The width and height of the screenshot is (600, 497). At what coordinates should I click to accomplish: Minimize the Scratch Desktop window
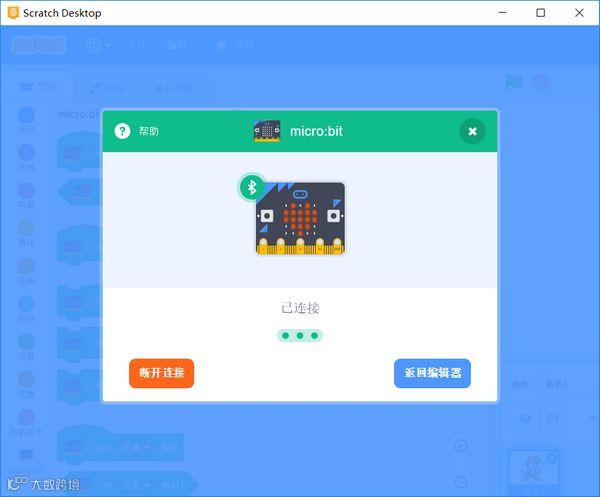(503, 13)
